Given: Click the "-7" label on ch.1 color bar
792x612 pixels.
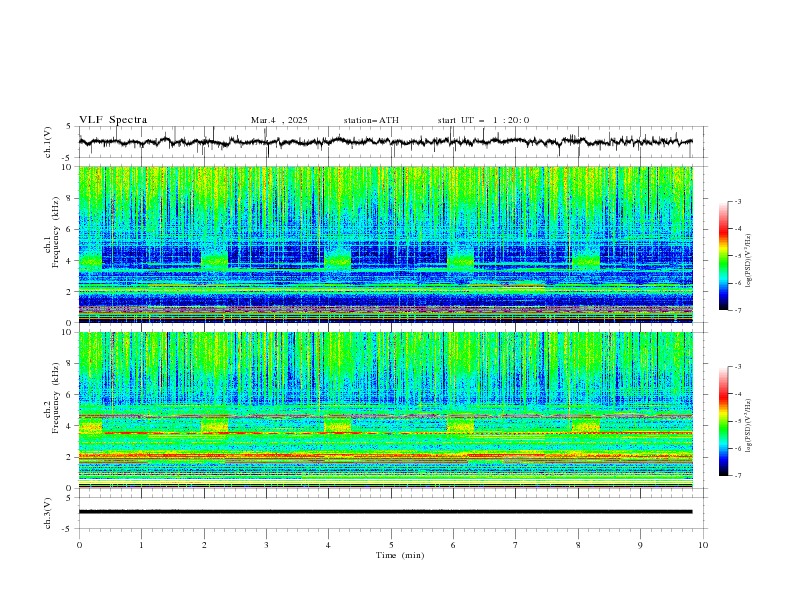Looking at the screenshot, I should [737, 310].
